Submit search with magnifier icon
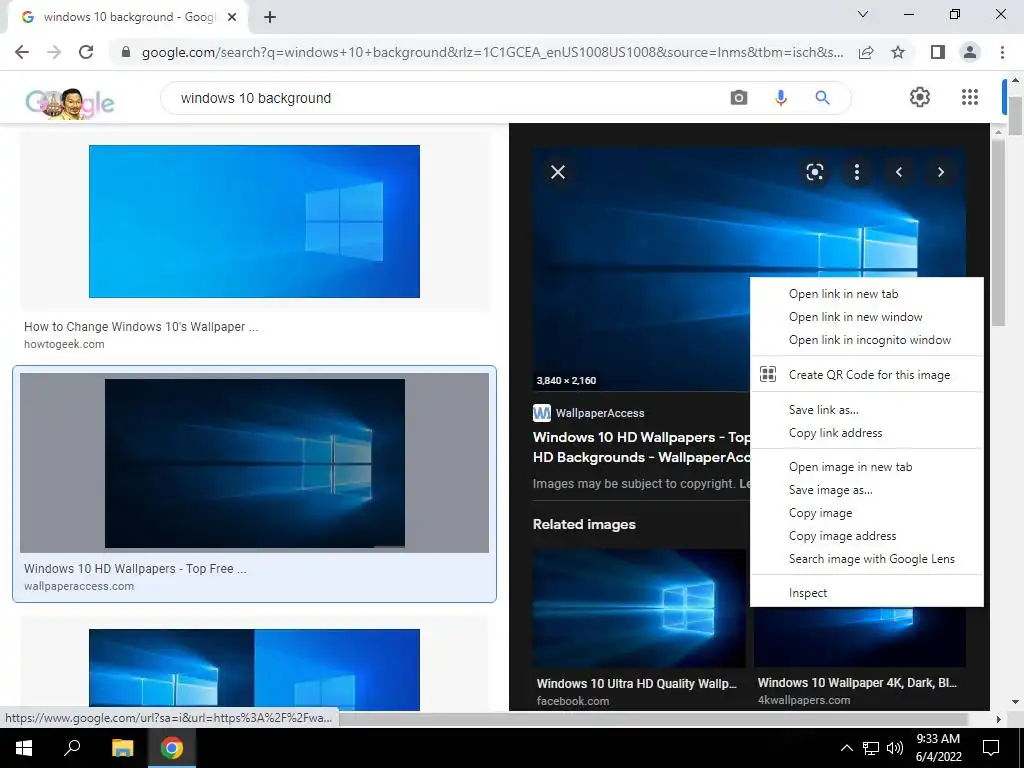Screen dimensions: 1024x768 click(822, 98)
